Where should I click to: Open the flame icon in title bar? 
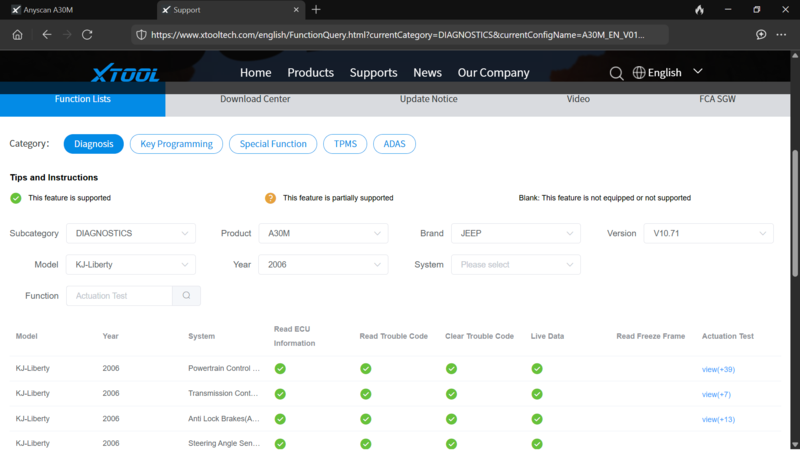[699, 10]
